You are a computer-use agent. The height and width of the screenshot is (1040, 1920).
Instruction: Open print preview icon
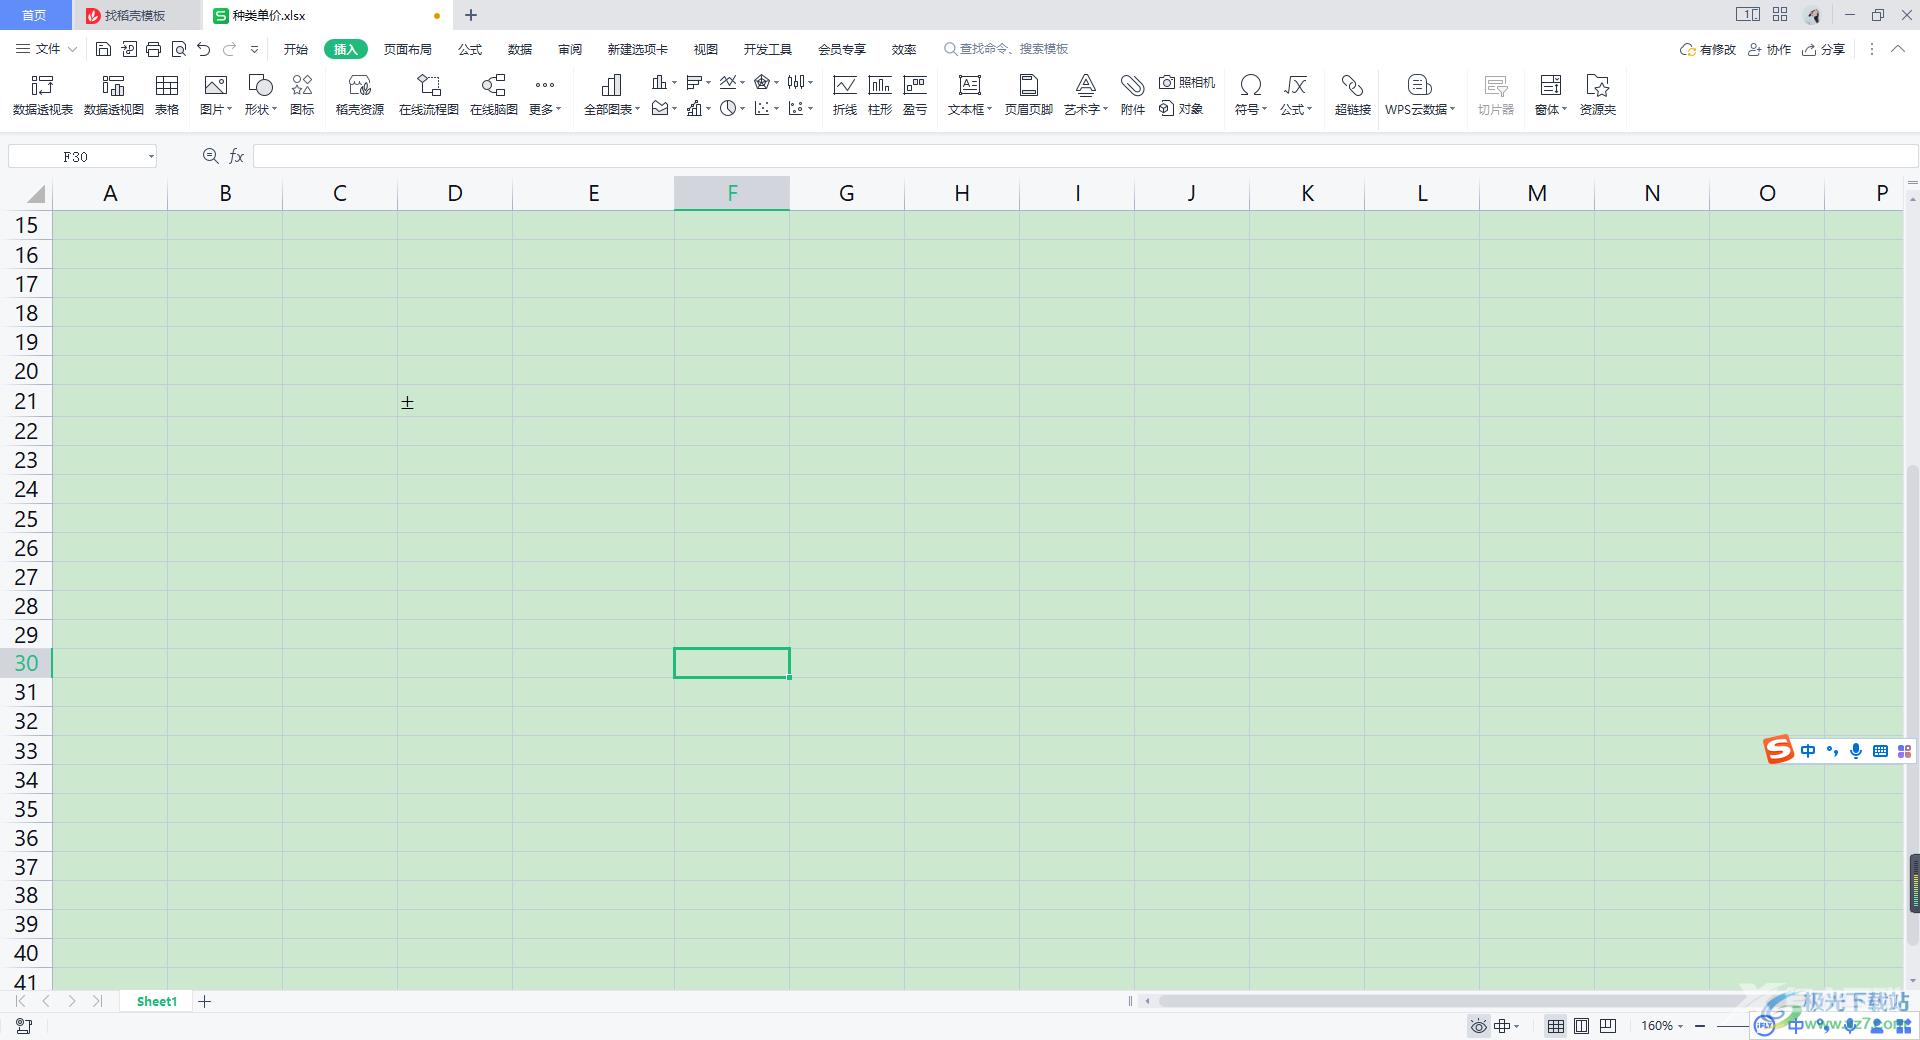[179, 49]
